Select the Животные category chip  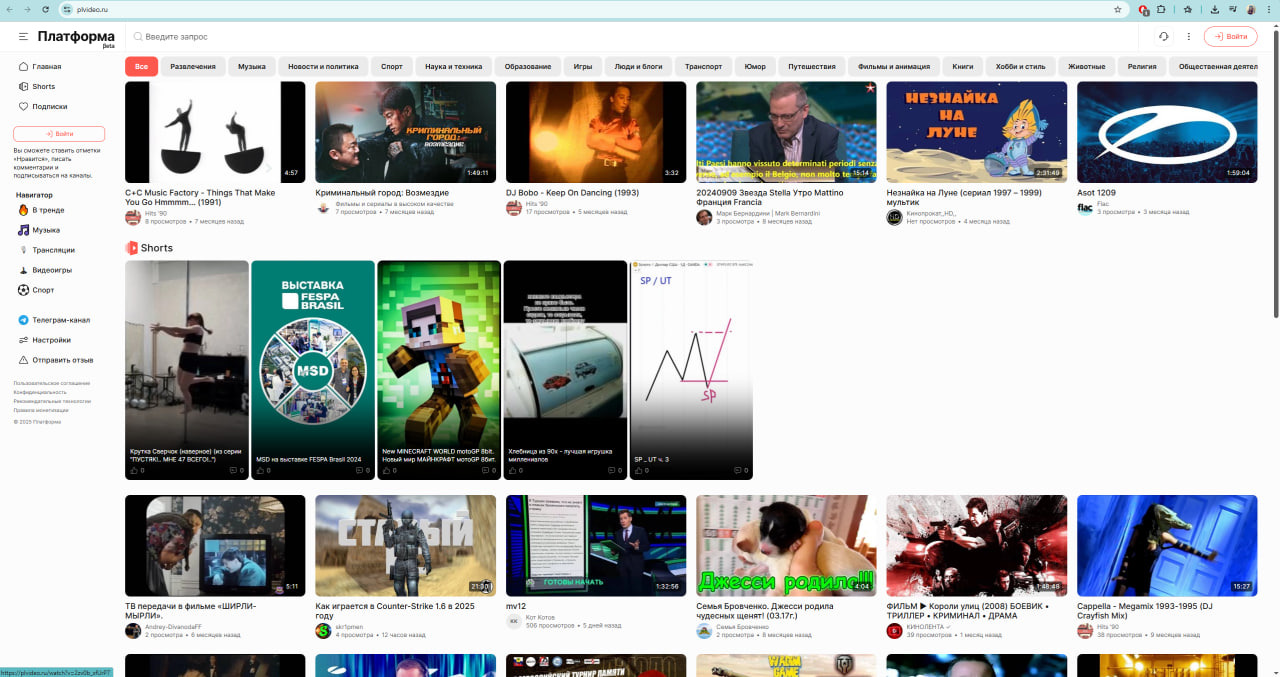pyautogui.click(x=1087, y=67)
